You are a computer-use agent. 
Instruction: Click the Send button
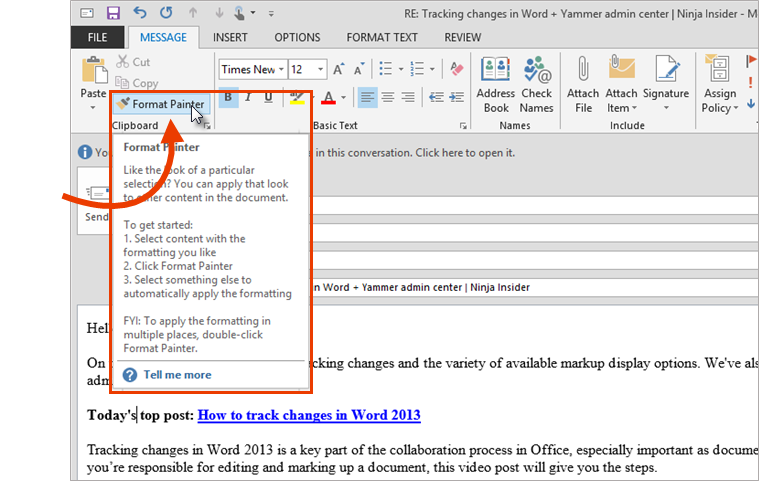(x=96, y=202)
